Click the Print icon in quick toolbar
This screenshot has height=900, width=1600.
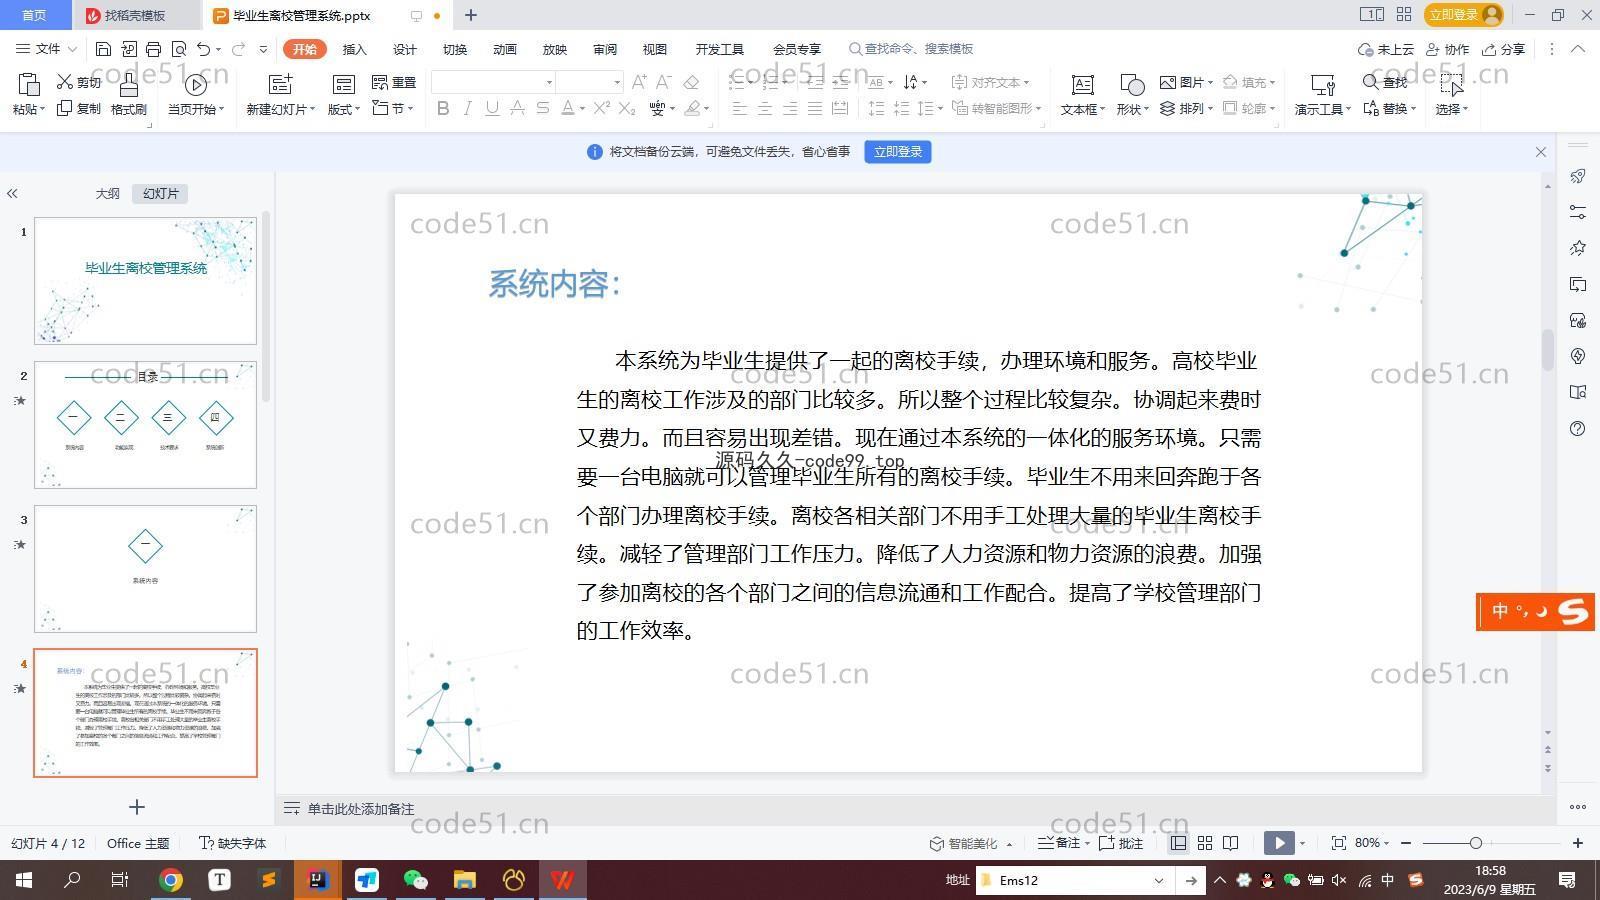coord(153,49)
